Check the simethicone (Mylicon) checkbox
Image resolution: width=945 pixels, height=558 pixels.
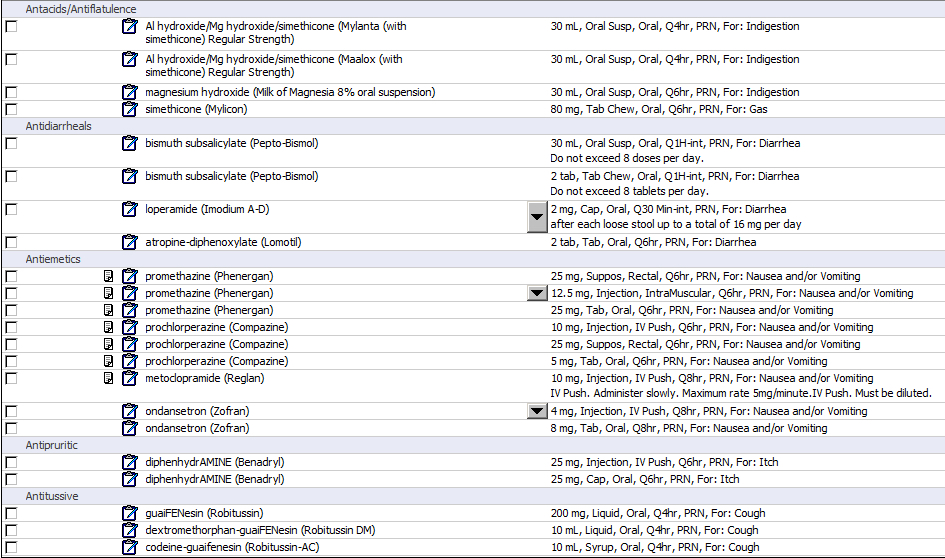(x=11, y=109)
